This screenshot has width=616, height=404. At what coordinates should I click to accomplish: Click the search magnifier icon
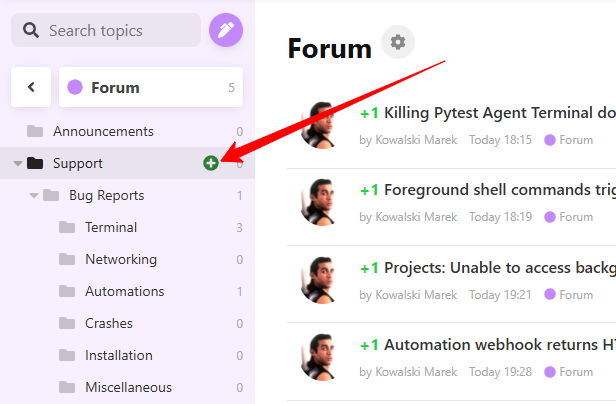coord(31,30)
